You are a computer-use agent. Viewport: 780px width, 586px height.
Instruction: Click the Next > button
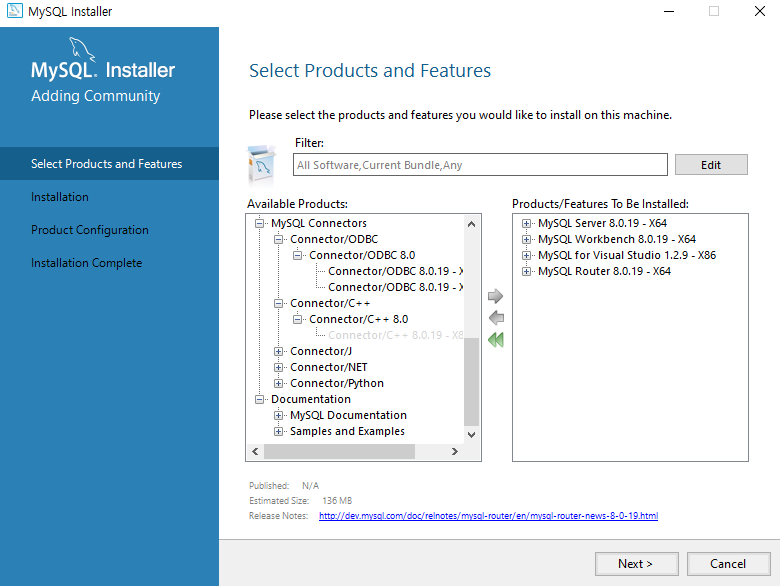tap(636, 564)
